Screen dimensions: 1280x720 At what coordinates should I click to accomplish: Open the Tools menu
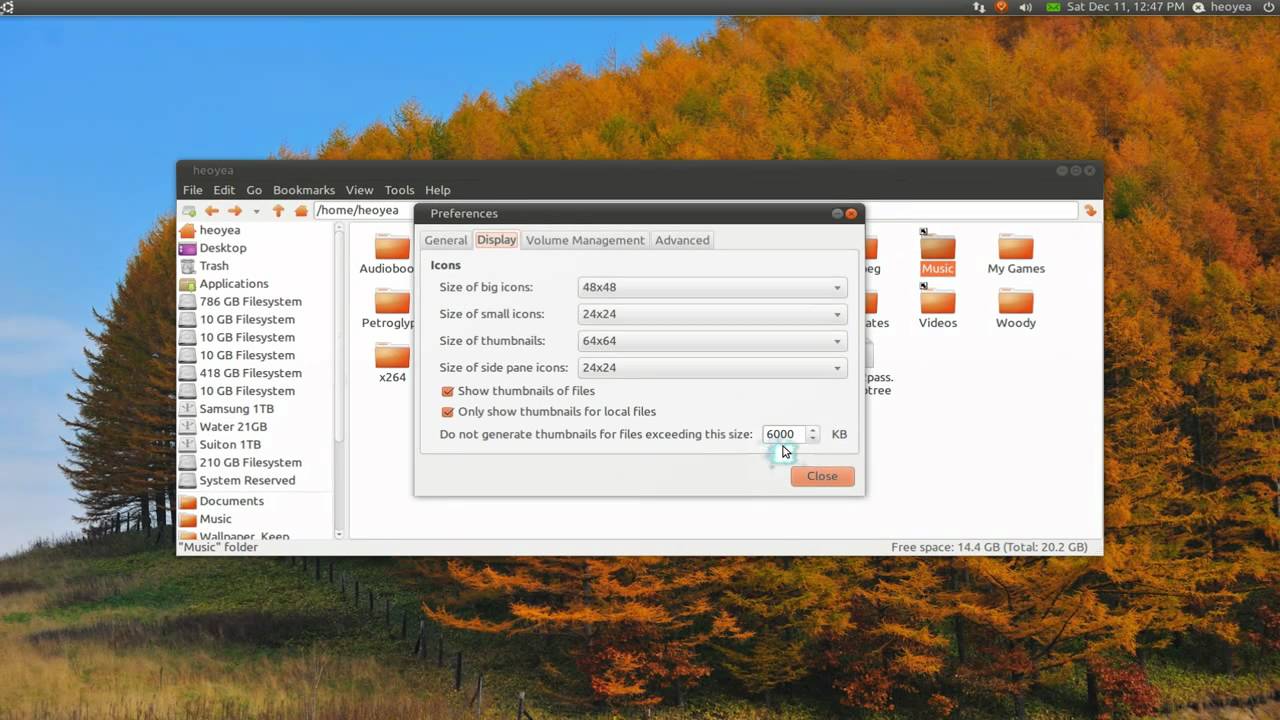(x=399, y=190)
